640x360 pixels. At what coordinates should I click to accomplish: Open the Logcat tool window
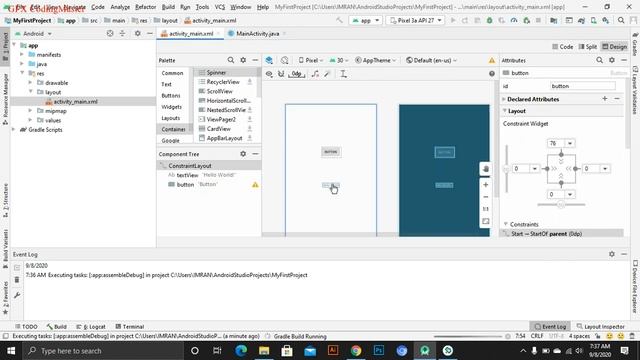click(x=91, y=327)
